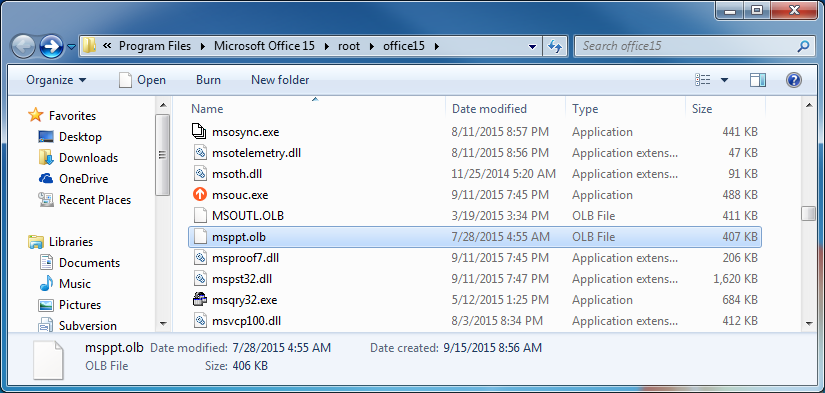Click the Change your view icon

click(x=702, y=80)
